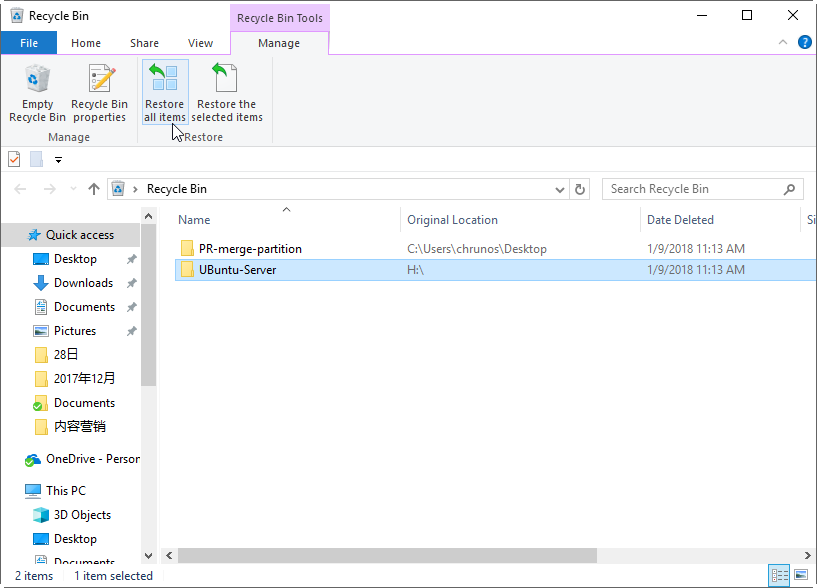Go up one folder level with the arrow
This screenshot has width=817, height=588.
94,189
